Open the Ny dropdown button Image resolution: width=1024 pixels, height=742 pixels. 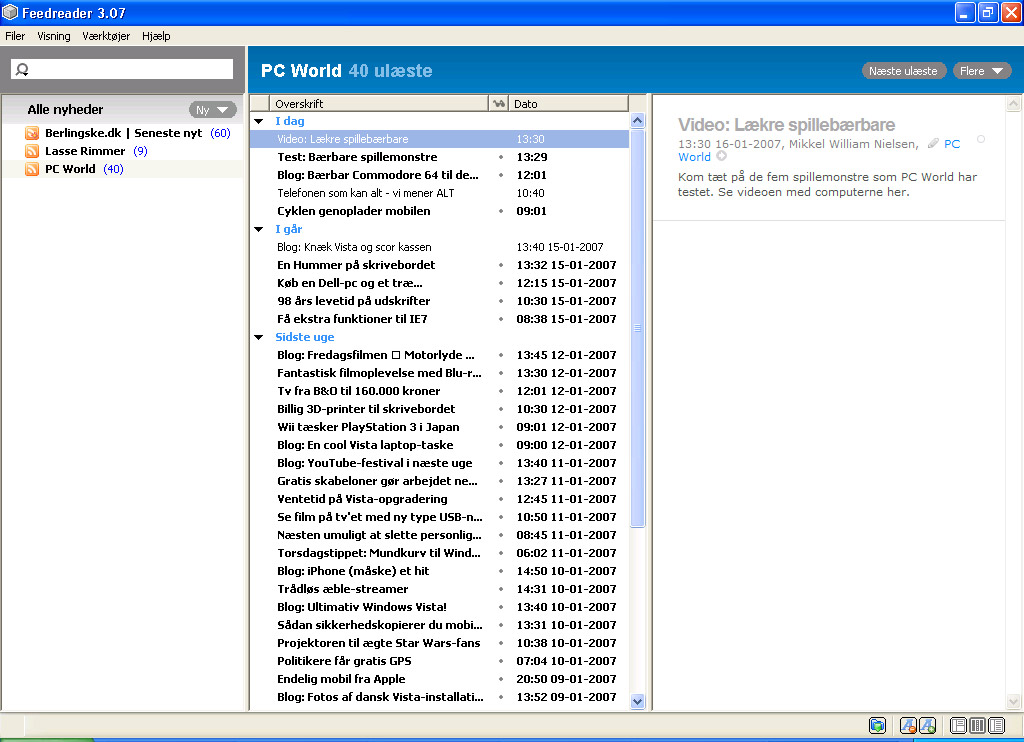[212, 110]
